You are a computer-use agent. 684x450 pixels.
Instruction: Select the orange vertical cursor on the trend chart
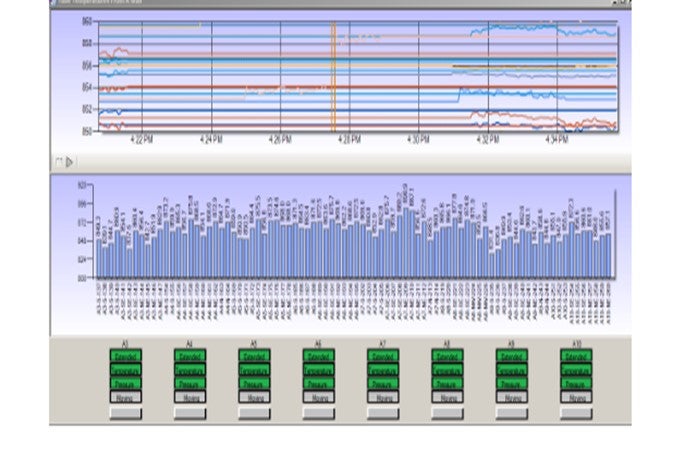coord(333,77)
